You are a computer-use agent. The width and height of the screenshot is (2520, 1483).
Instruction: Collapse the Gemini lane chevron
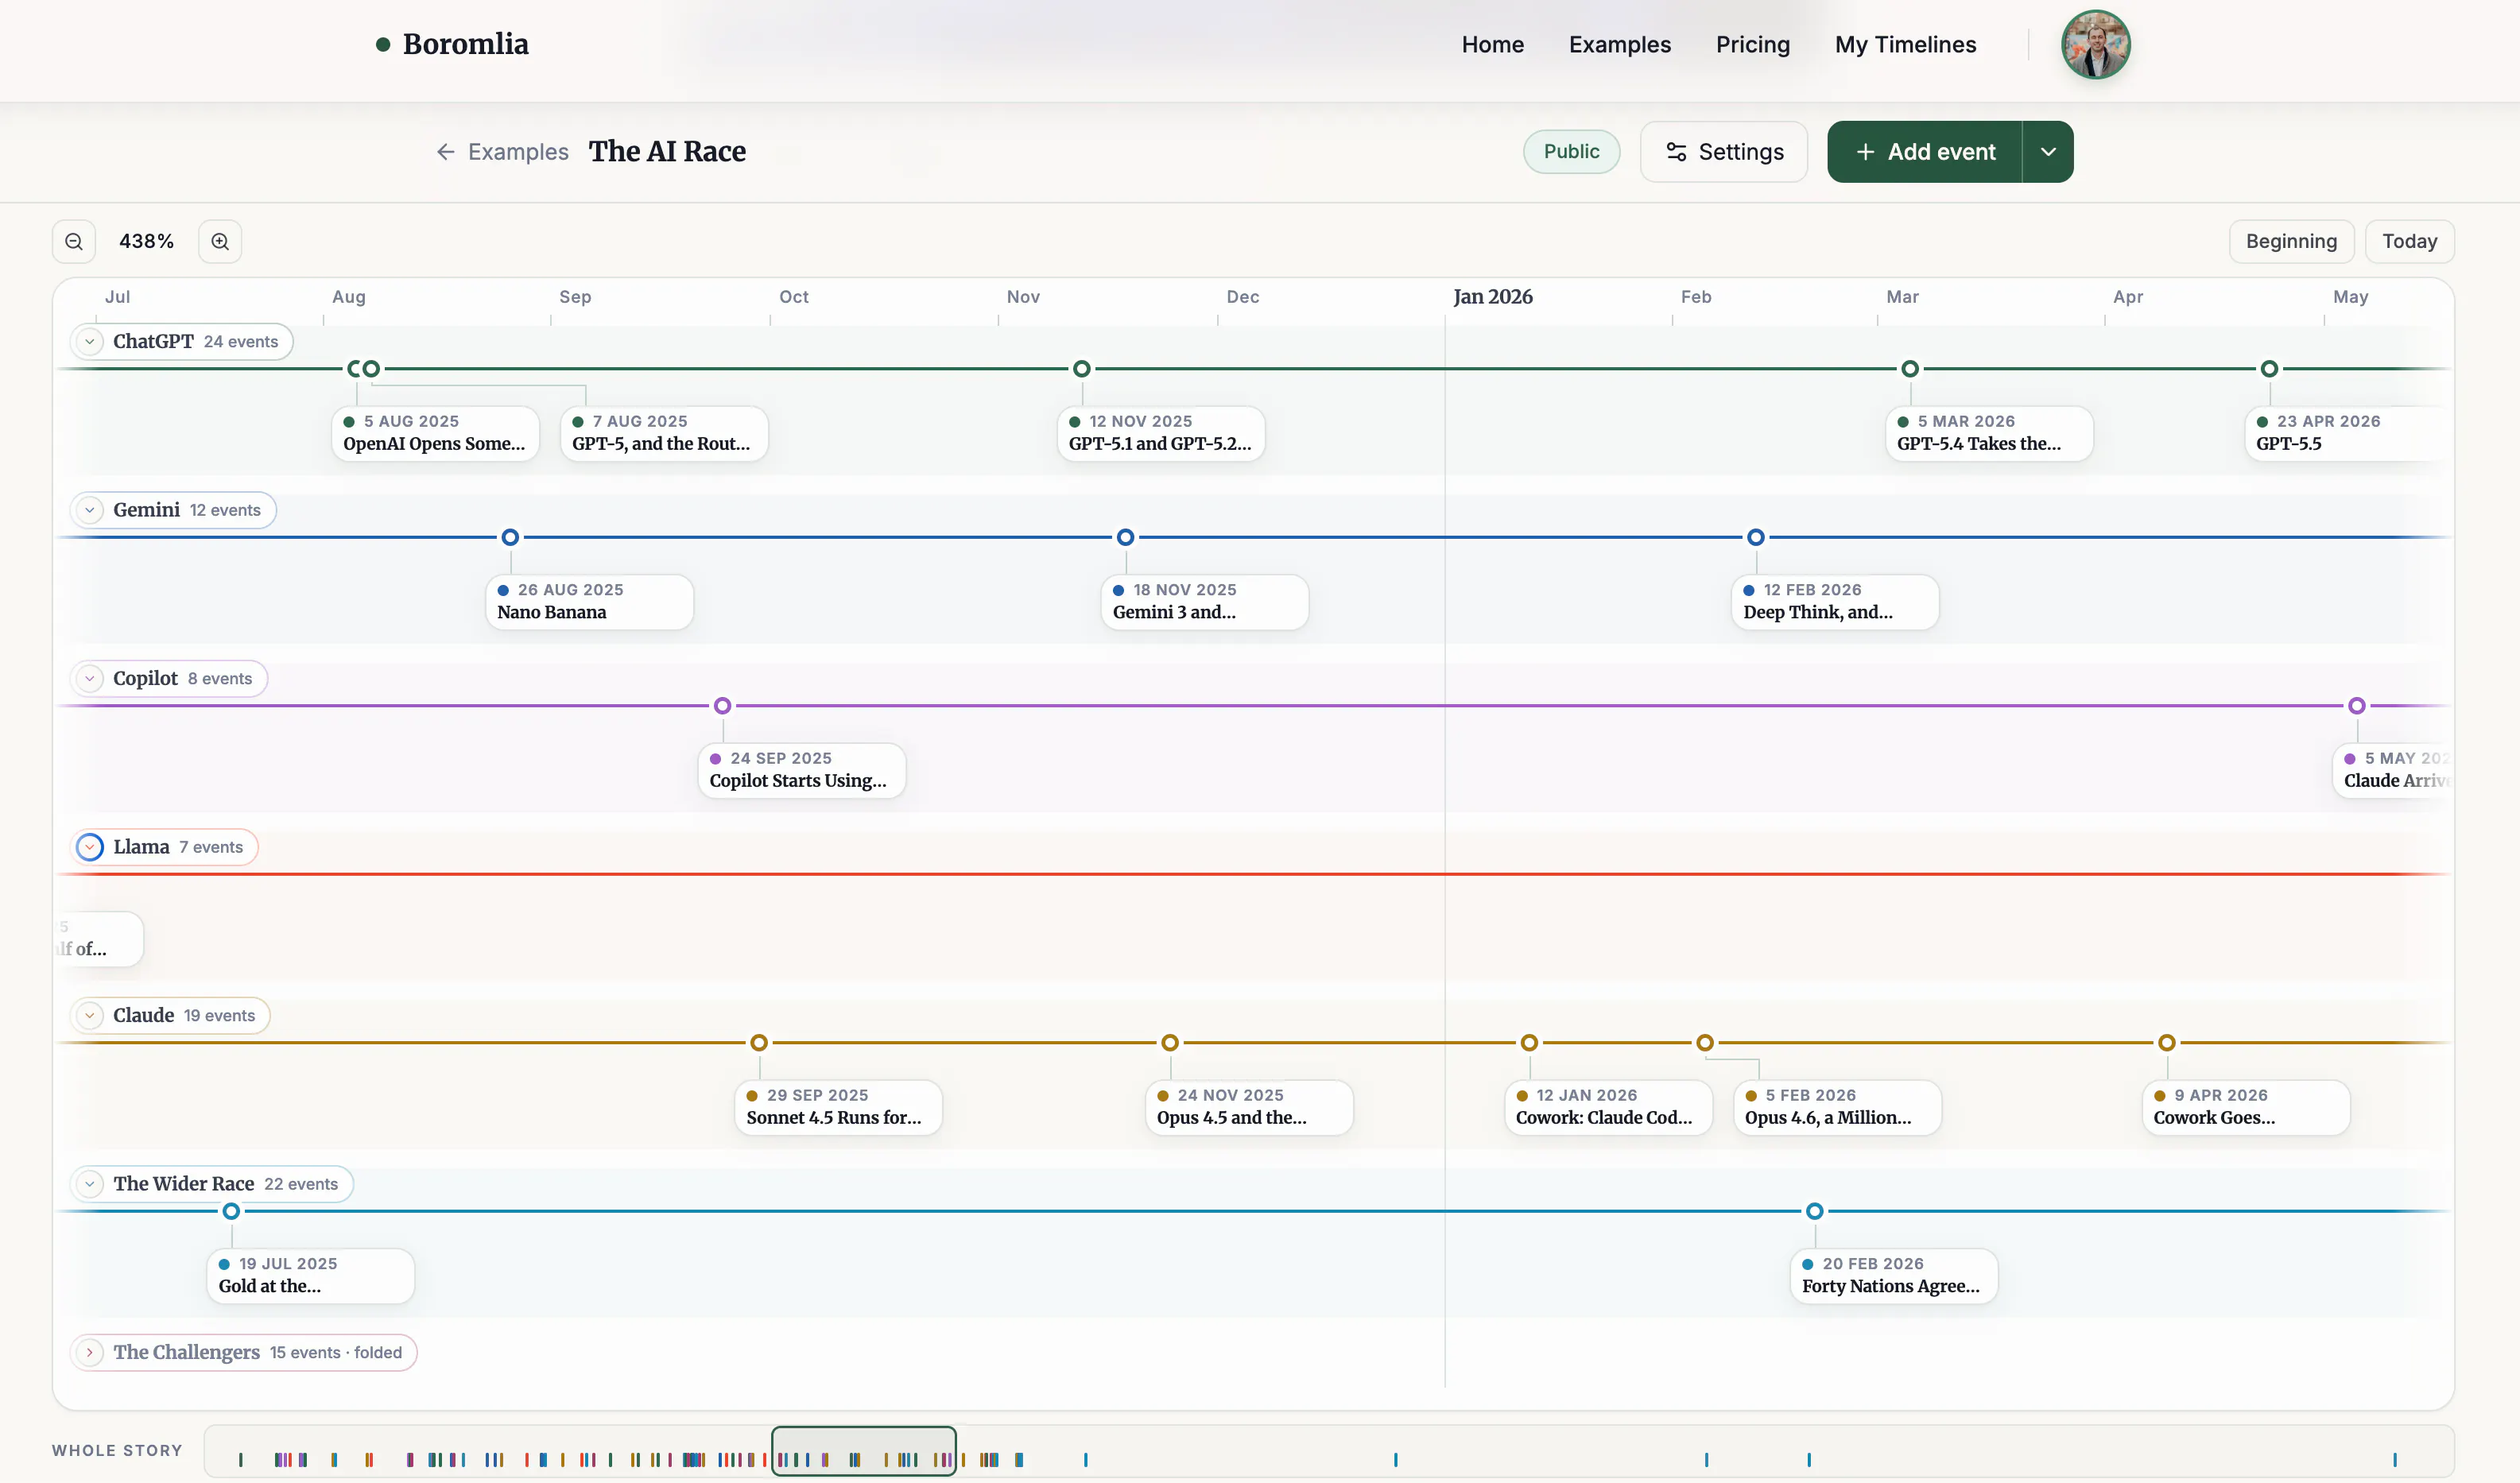point(90,510)
